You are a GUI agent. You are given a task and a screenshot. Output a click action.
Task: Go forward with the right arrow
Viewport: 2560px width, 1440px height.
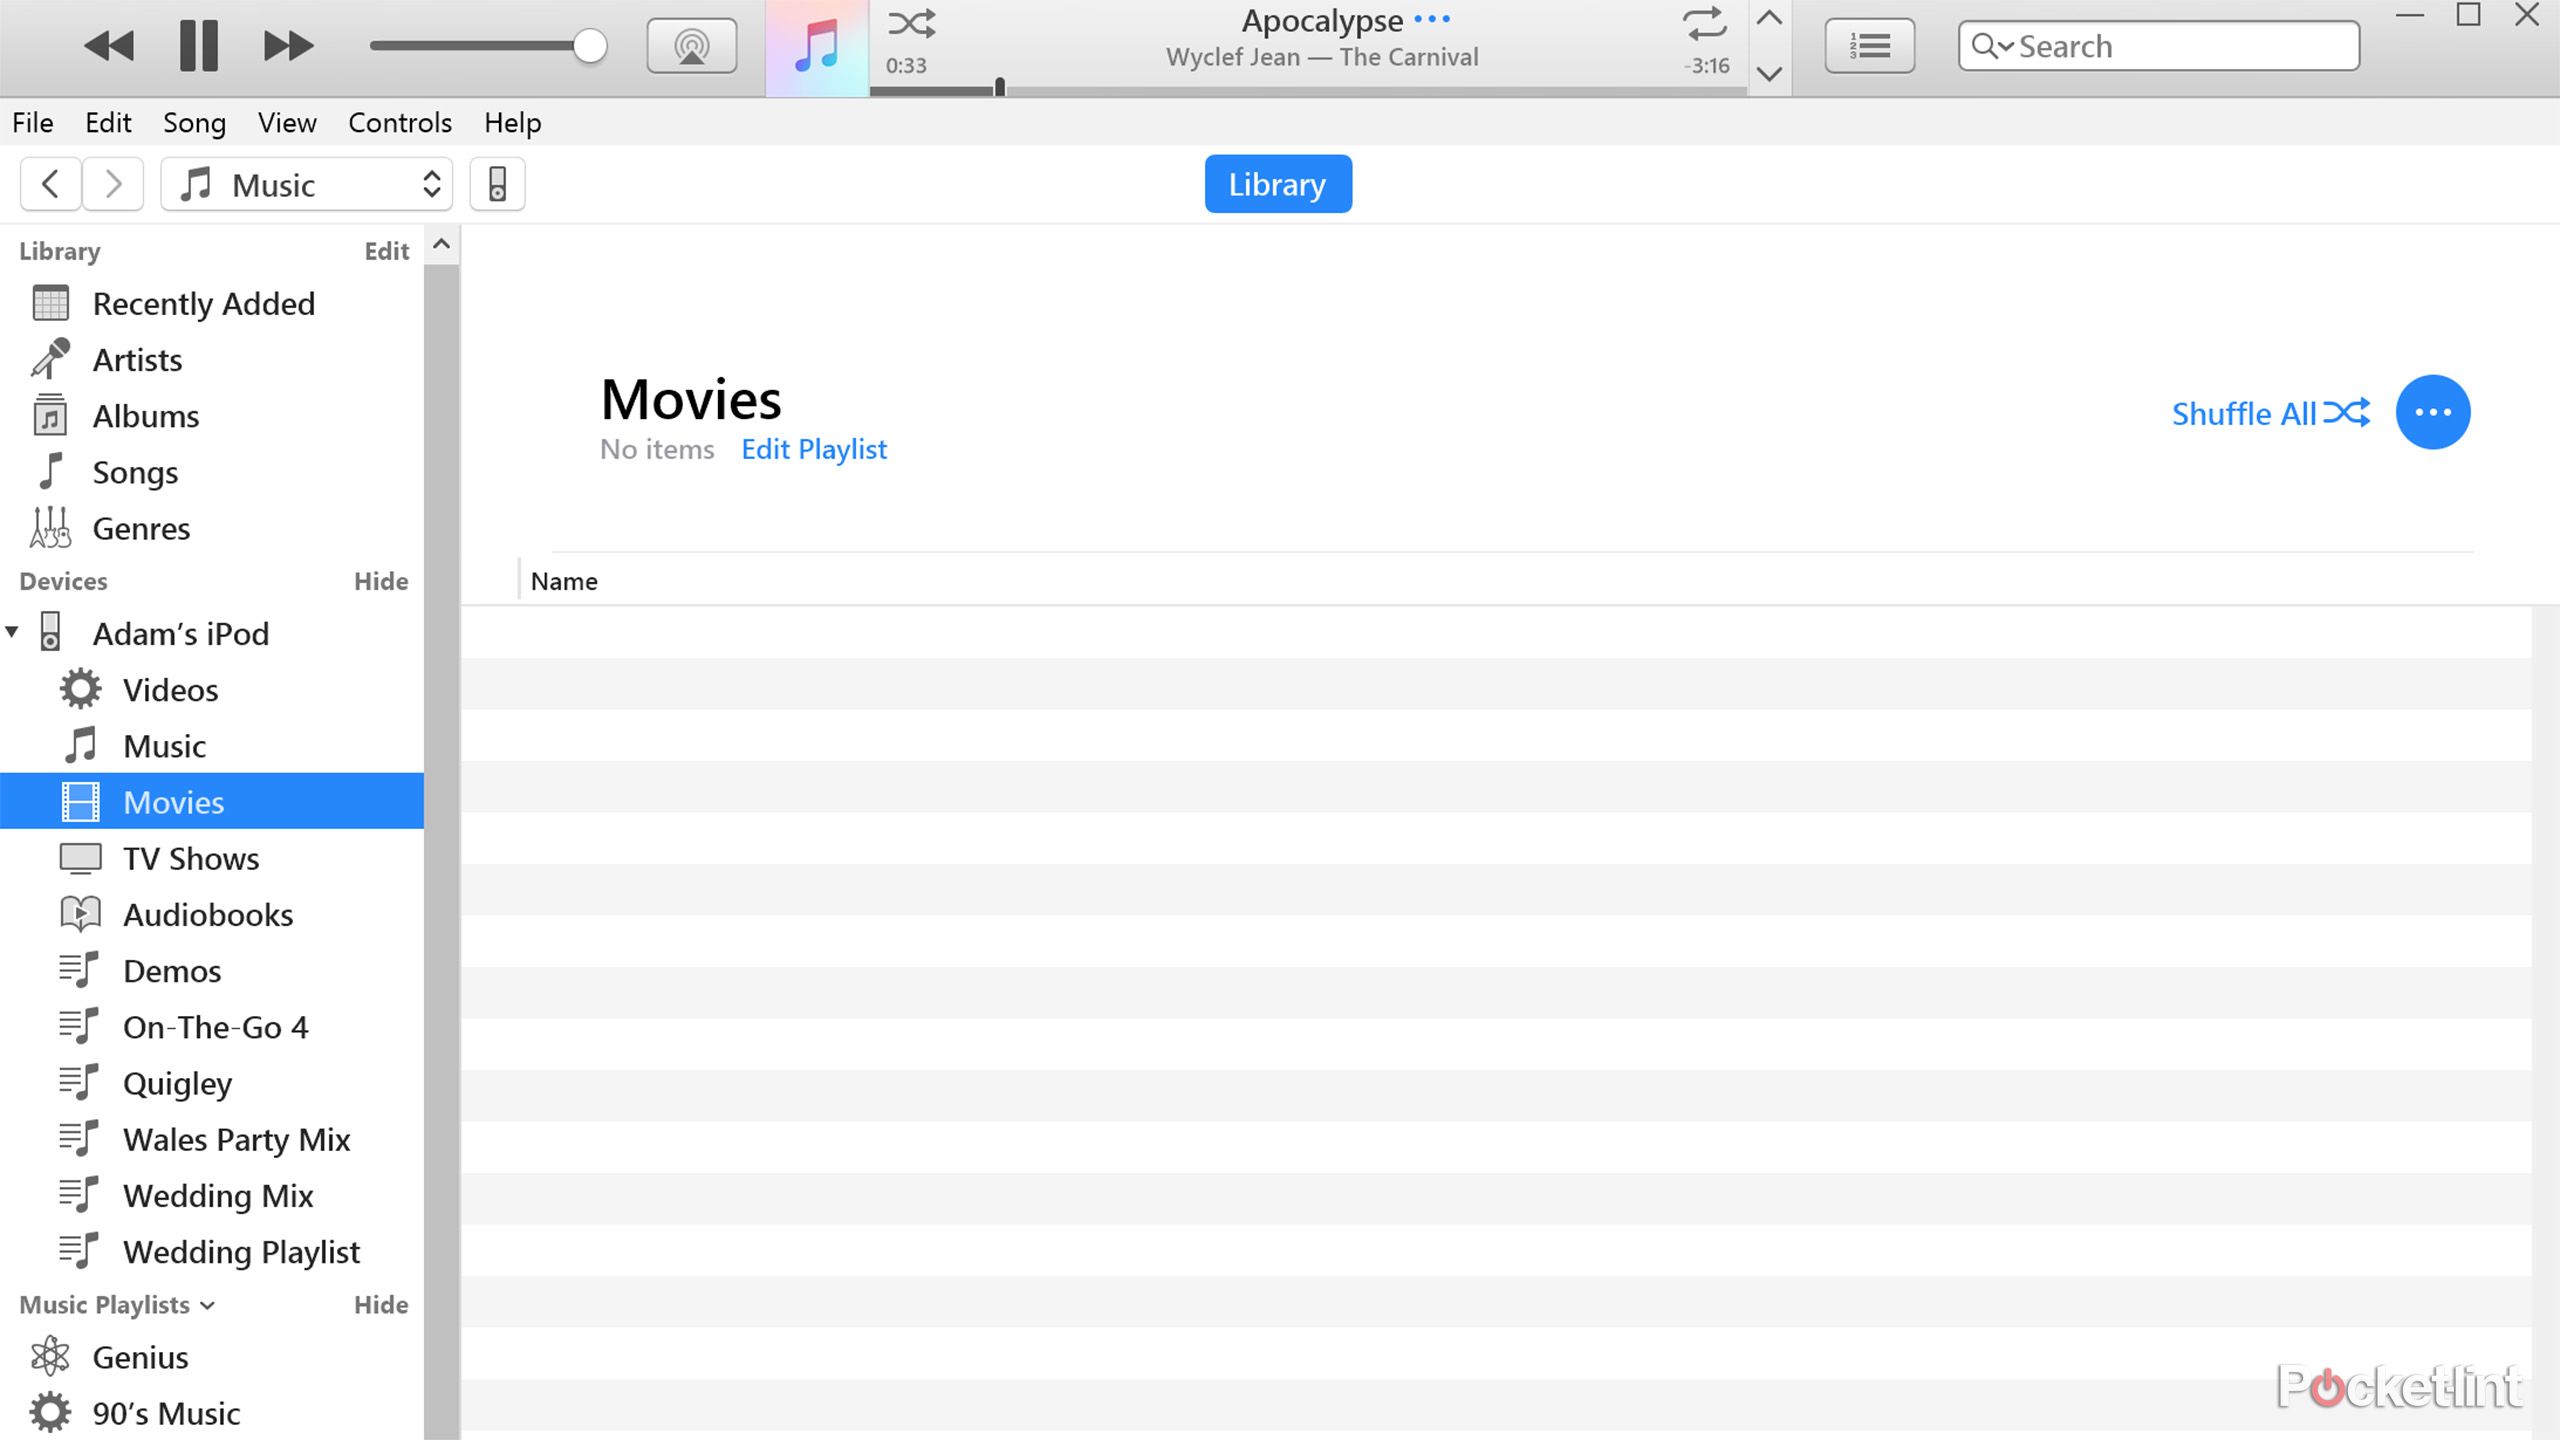point(113,184)
